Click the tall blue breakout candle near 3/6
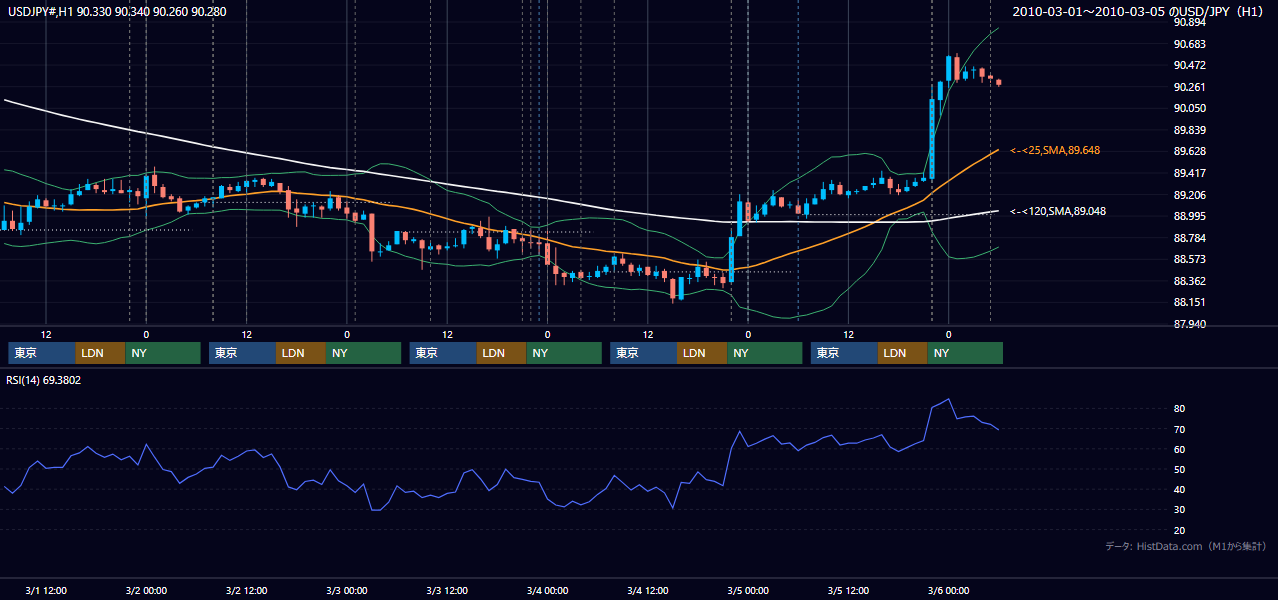 click(x=932, y=139)
